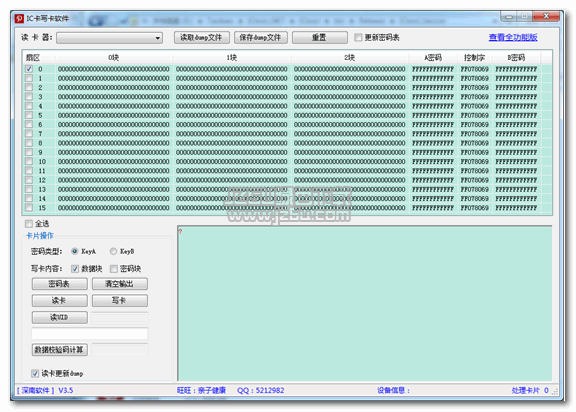Click the 0块 column header
This screenshot has width=576, height=412.
[x=114, y=58]
